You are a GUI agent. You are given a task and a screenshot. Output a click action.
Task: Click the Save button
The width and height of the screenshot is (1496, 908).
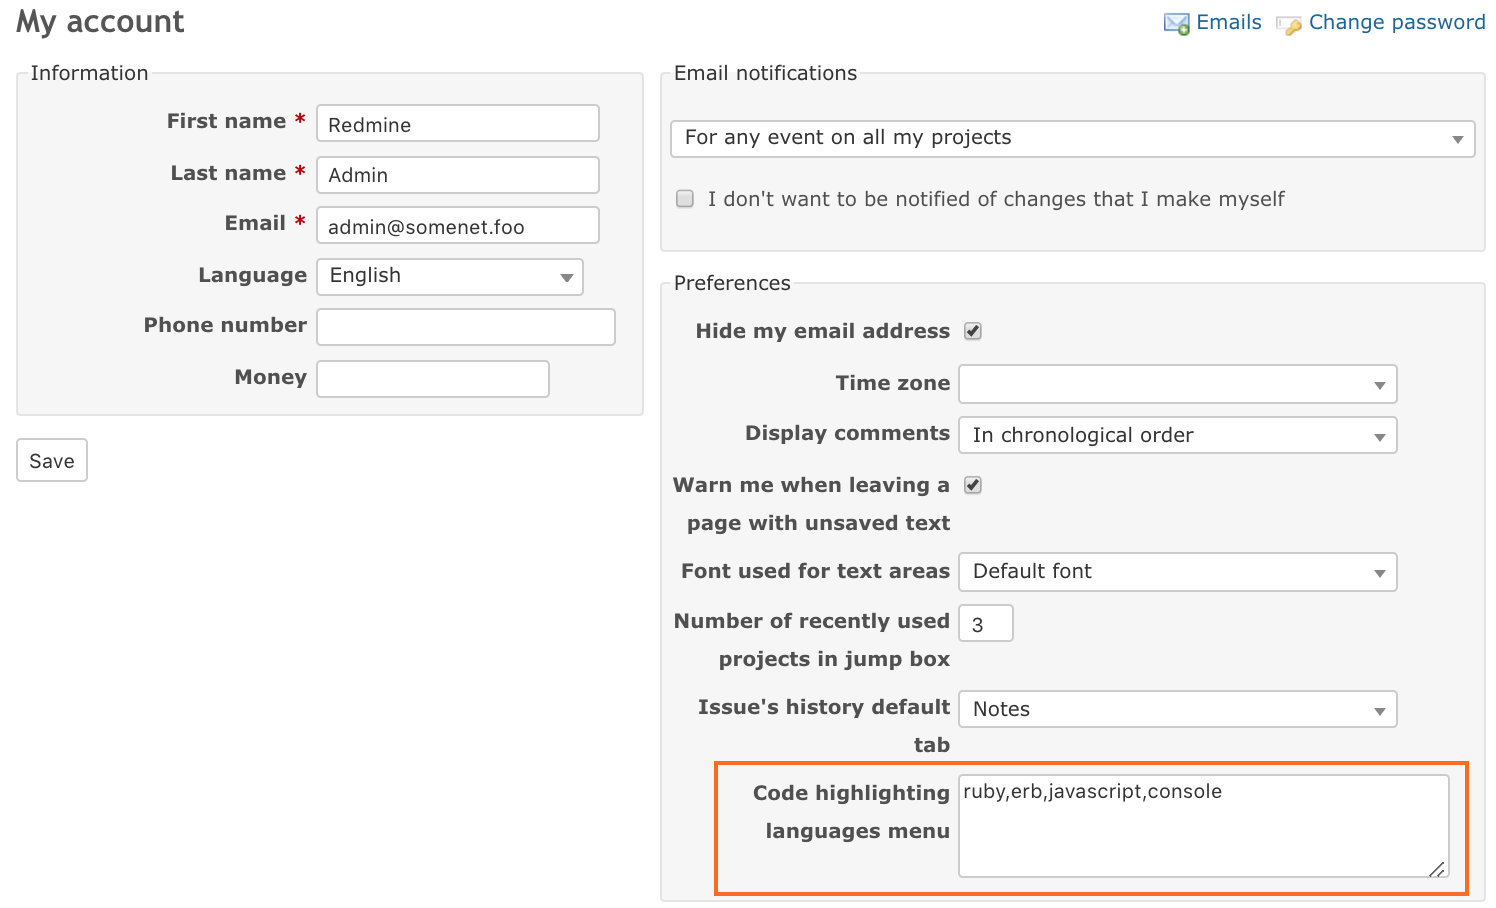52,461
